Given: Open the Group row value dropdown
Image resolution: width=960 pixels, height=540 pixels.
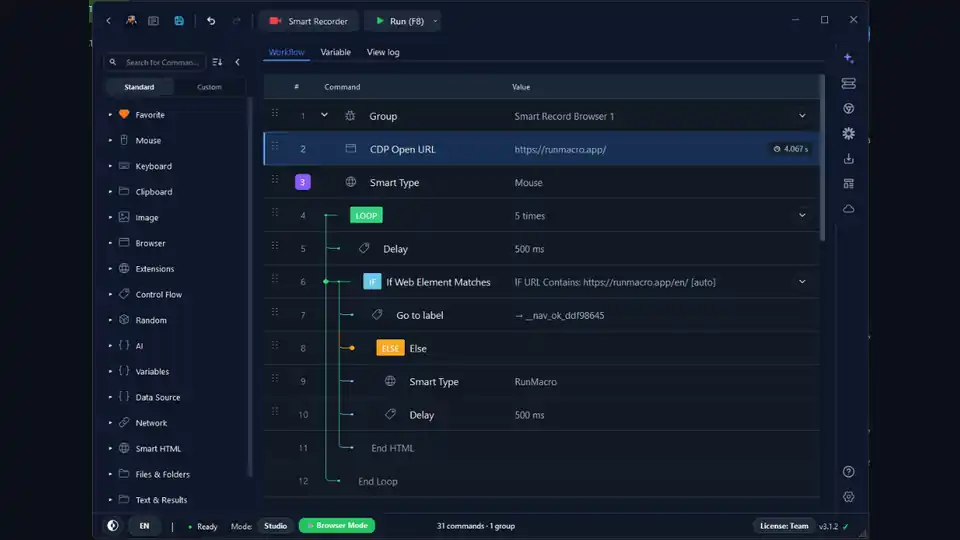Looking at the screenshot, I should [802, 116].
